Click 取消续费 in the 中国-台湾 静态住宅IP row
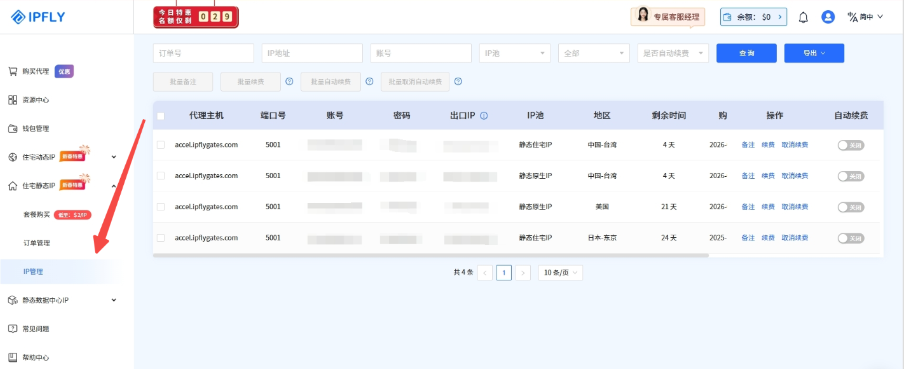Screen dimensions: 904x369 click(795, 145)
